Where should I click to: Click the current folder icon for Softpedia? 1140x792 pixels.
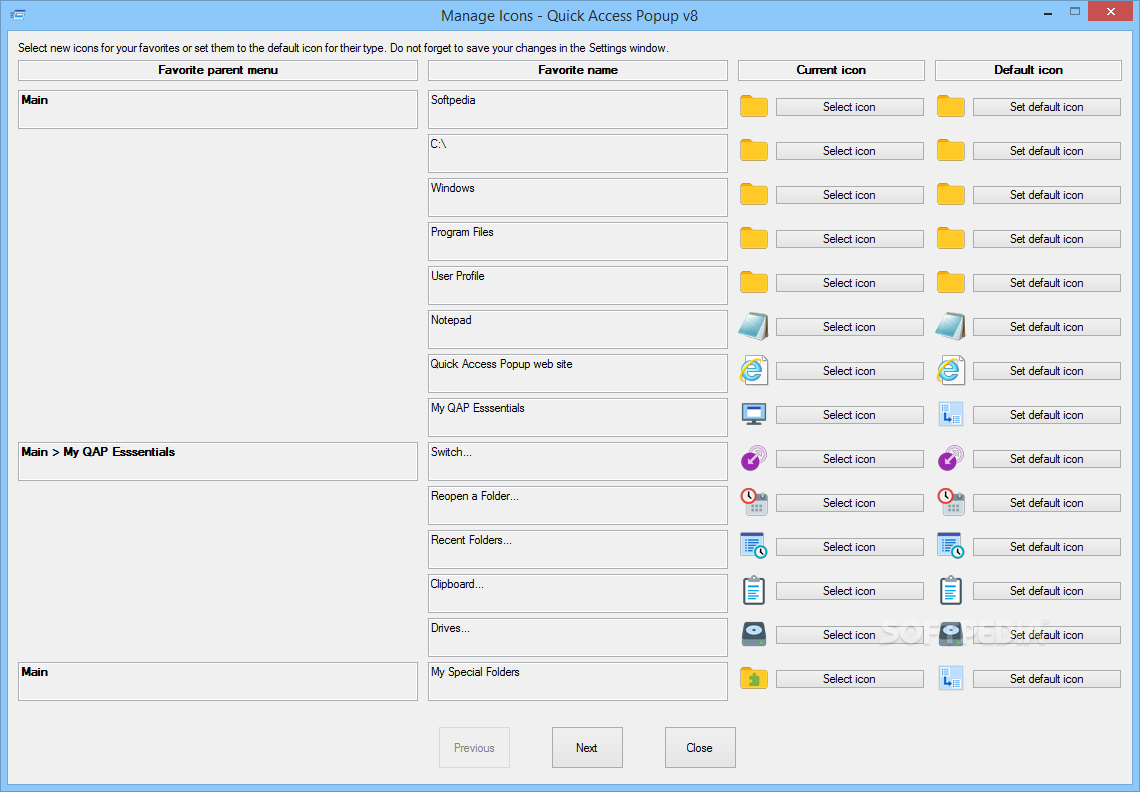pyautogui.click(x=754, y=106)
